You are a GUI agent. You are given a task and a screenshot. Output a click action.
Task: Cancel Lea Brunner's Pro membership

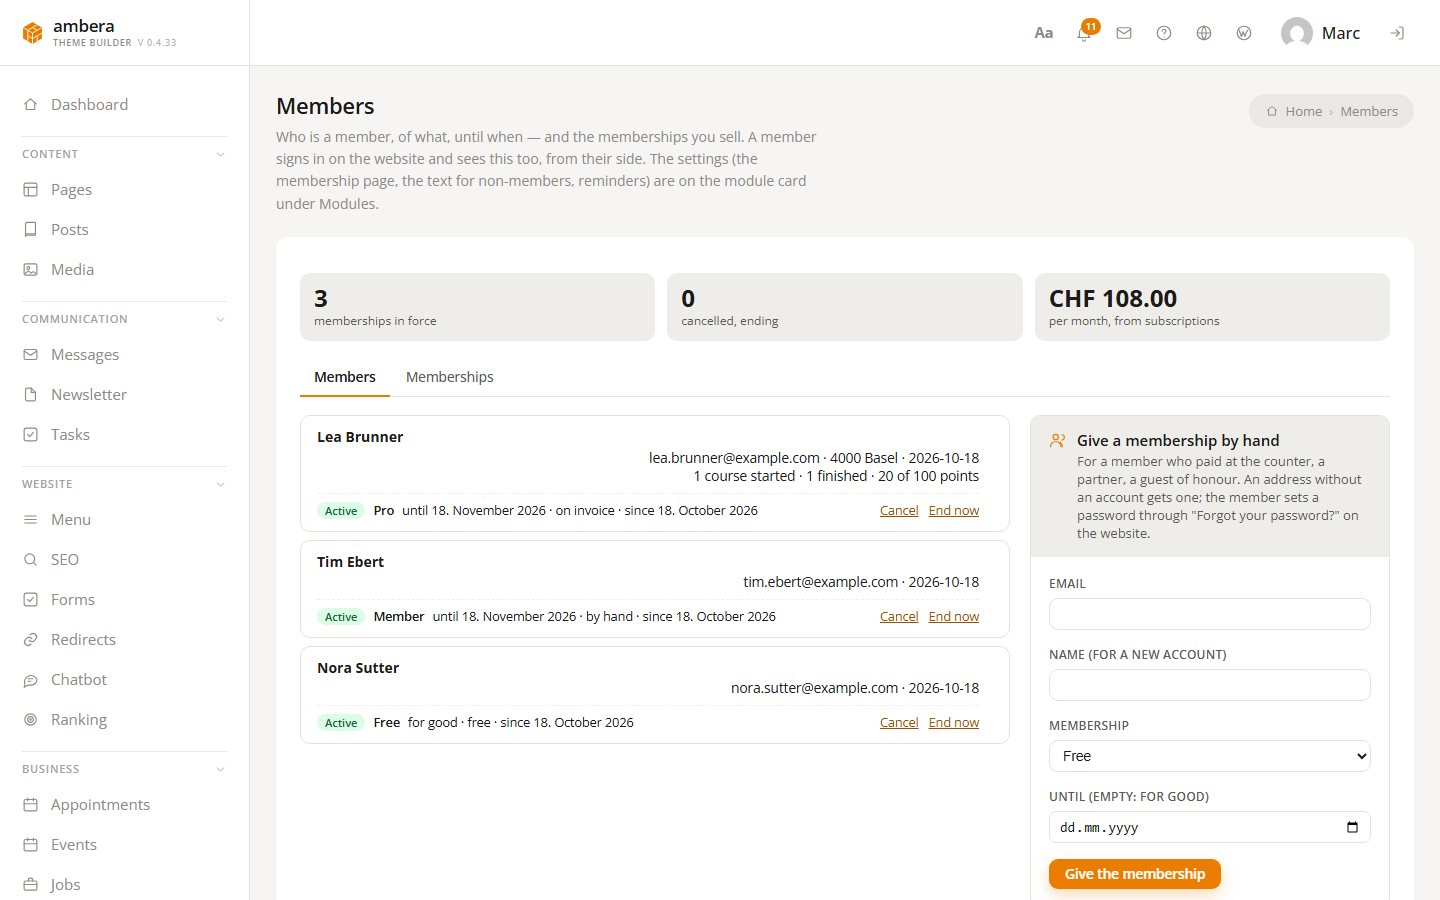(x=899, y=510)
